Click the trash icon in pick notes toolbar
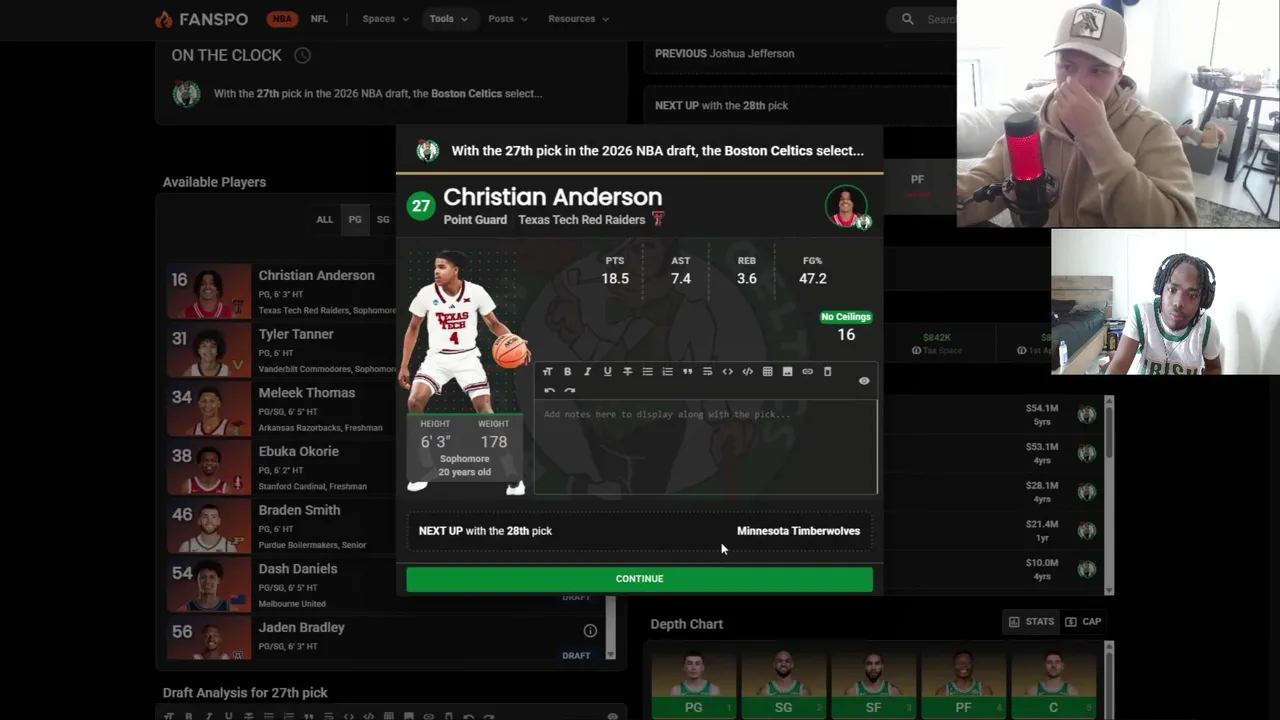The height and width of the screenshot is (720, 1280). click(827, 372)
